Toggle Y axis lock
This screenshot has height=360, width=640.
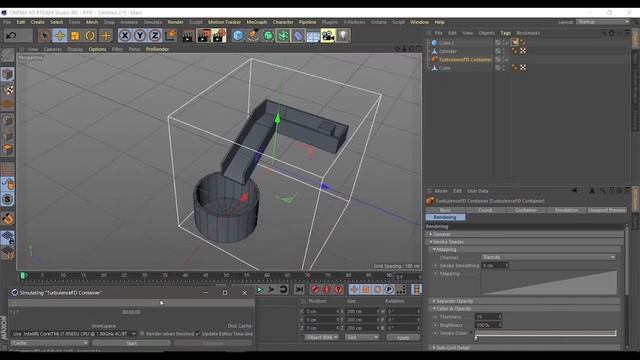[140, 36]
